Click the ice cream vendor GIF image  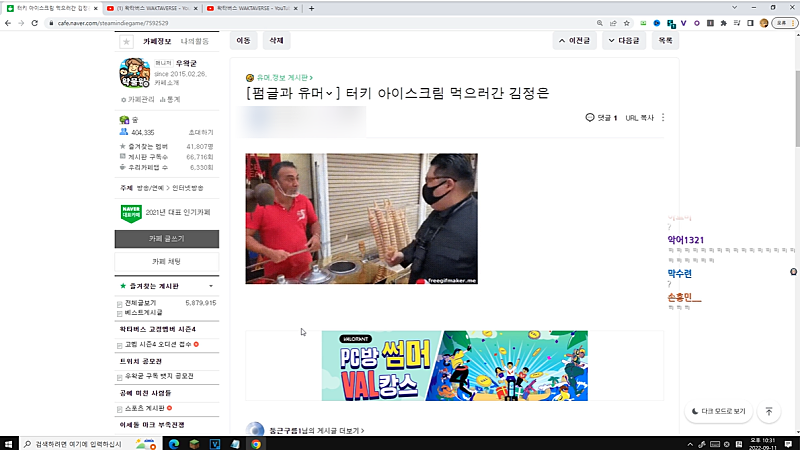(361, 218)
